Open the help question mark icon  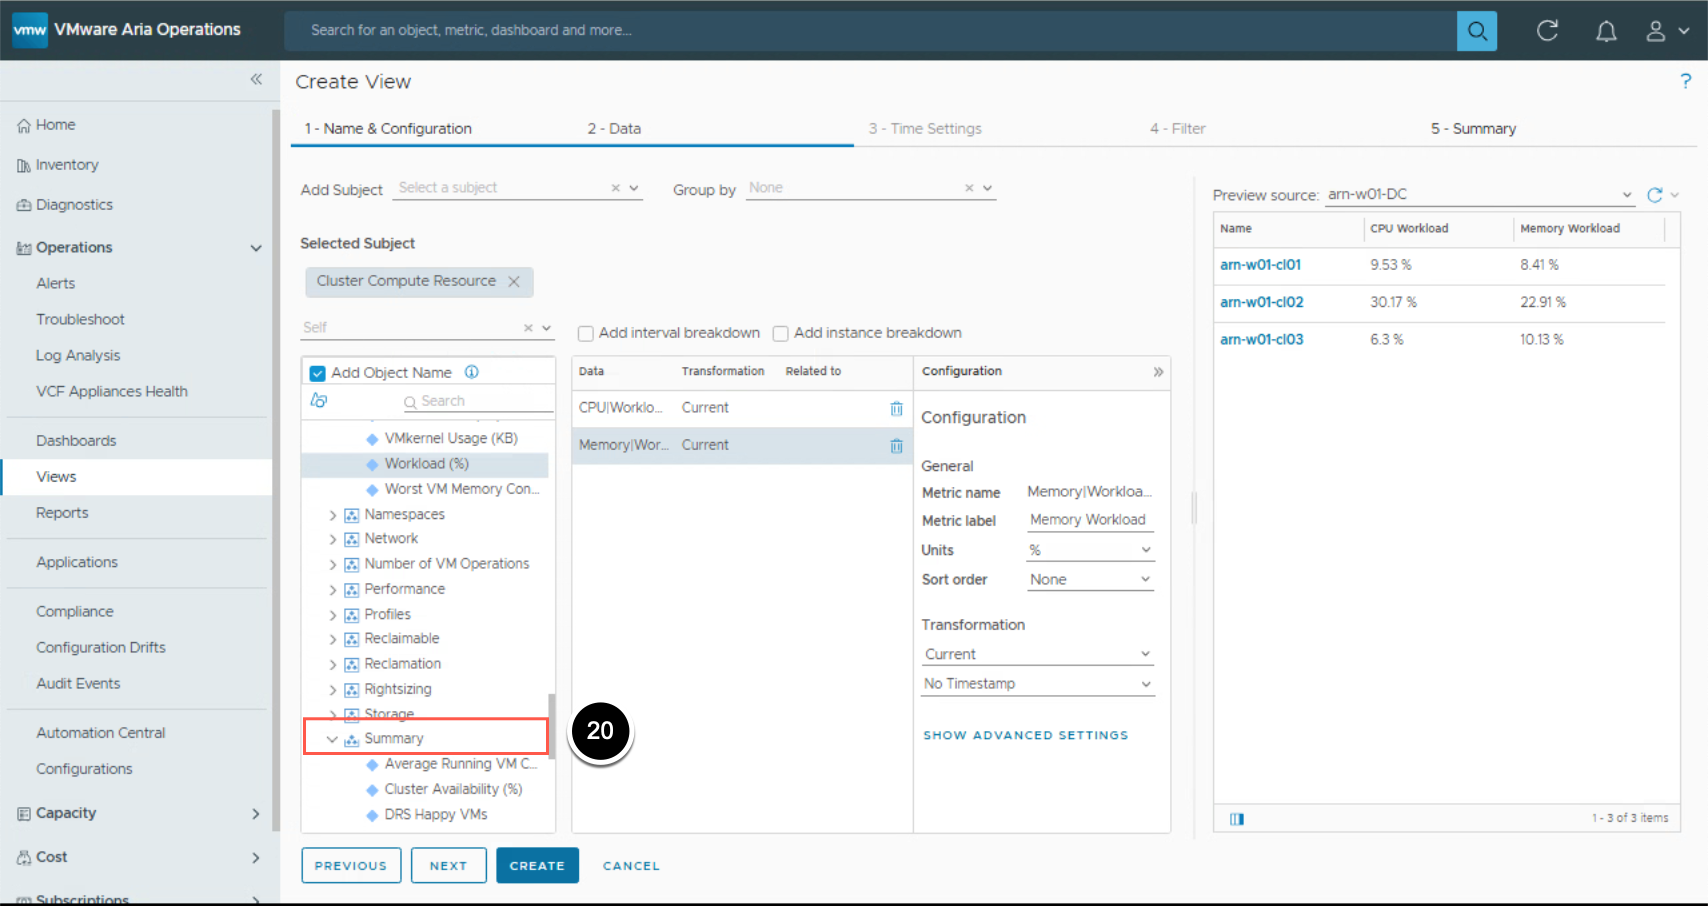[x=1685, y=81]
